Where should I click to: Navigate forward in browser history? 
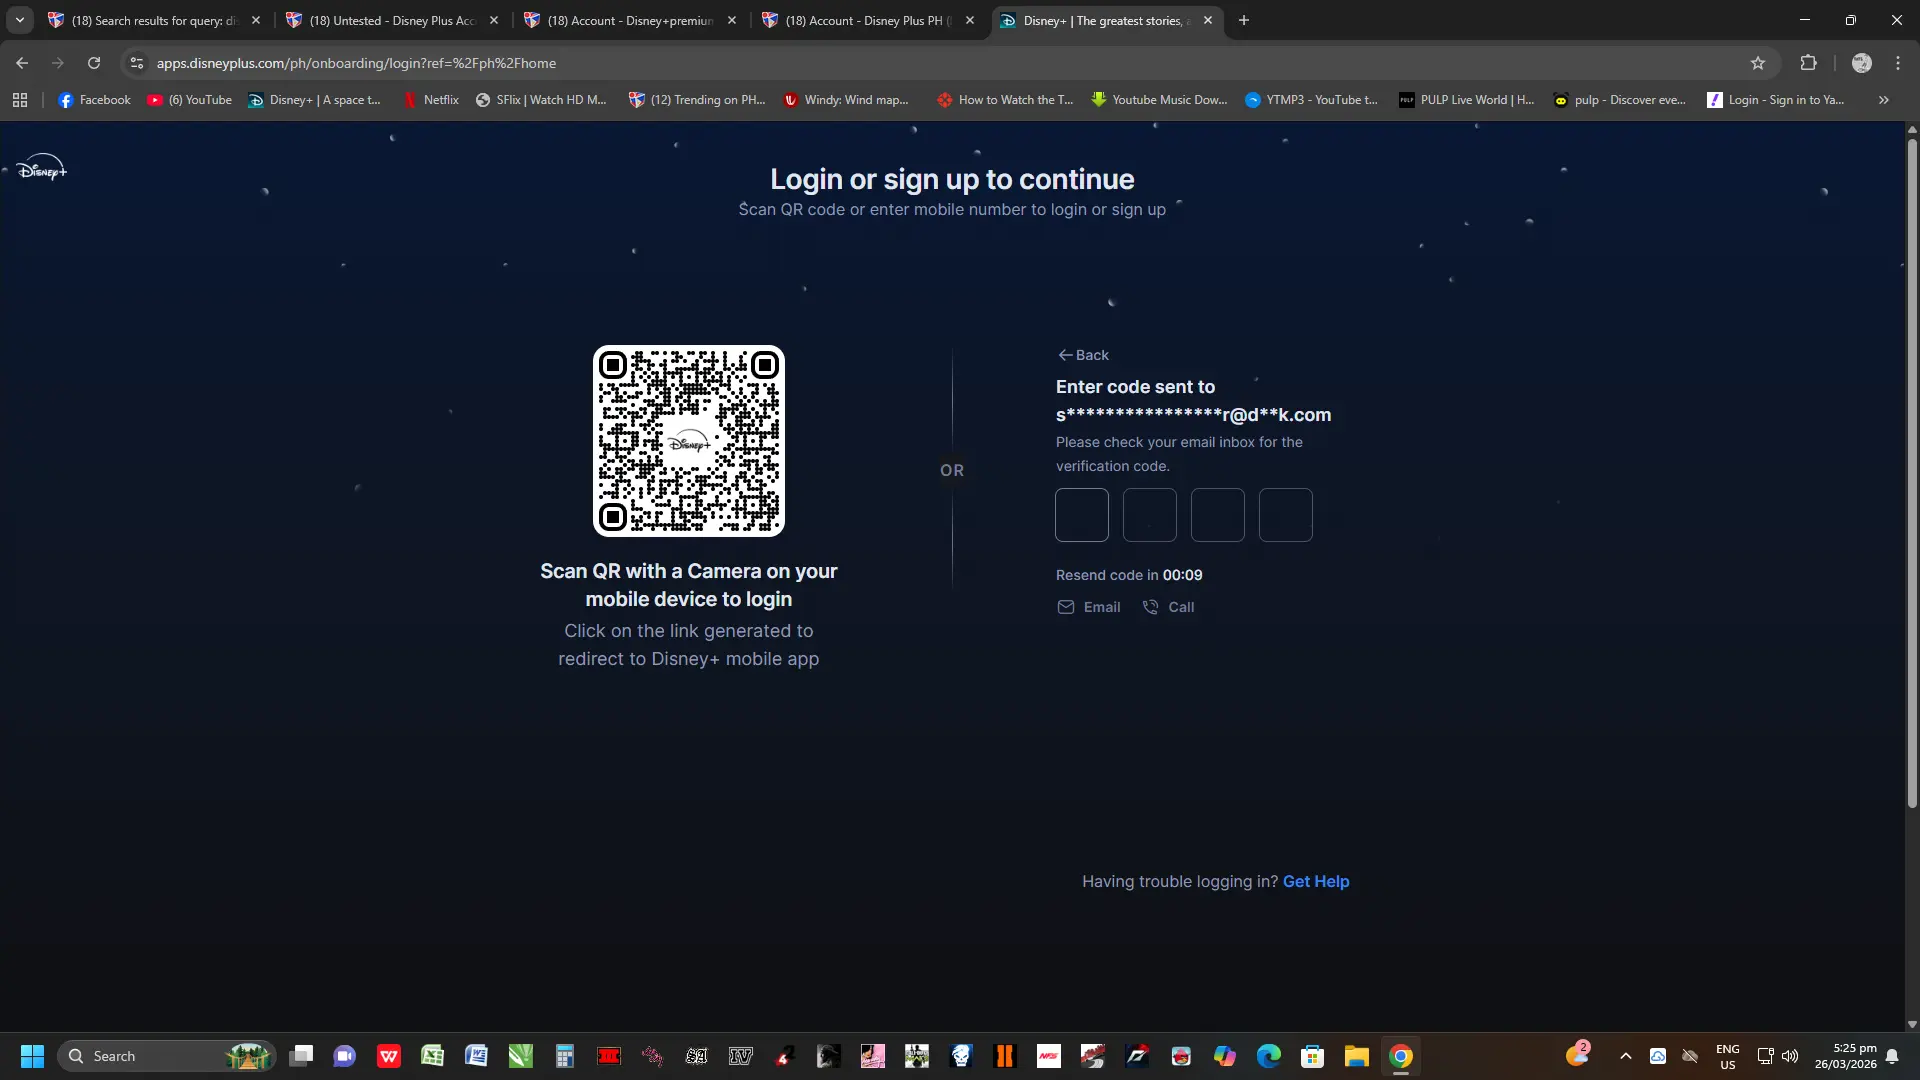58,63
